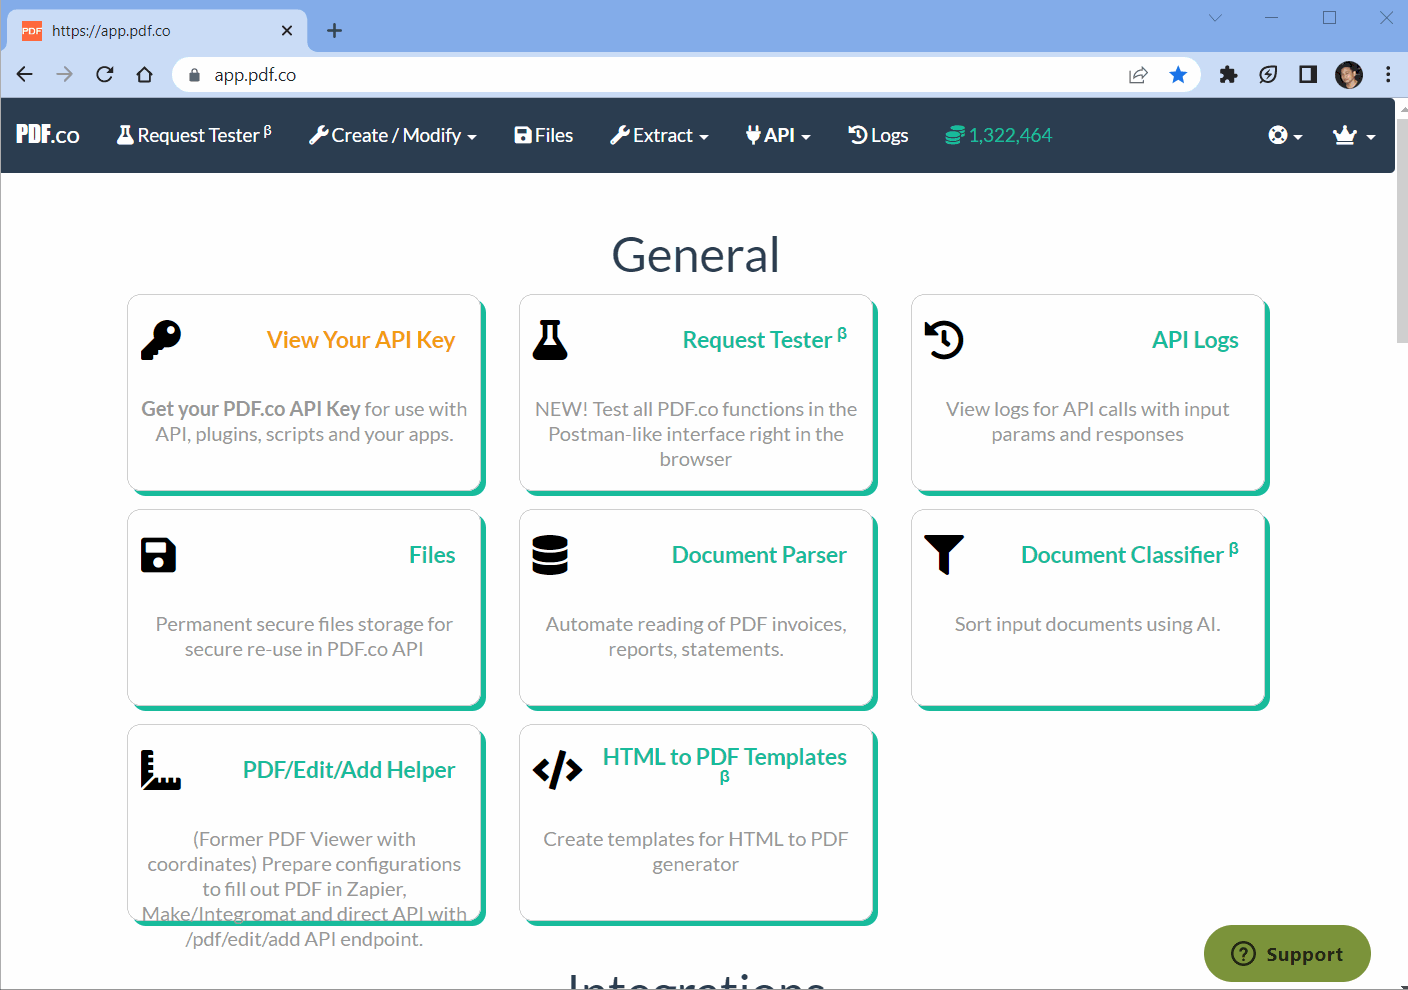
Task: Click the key icon on API Key card
Action: [x=161, y=340]
